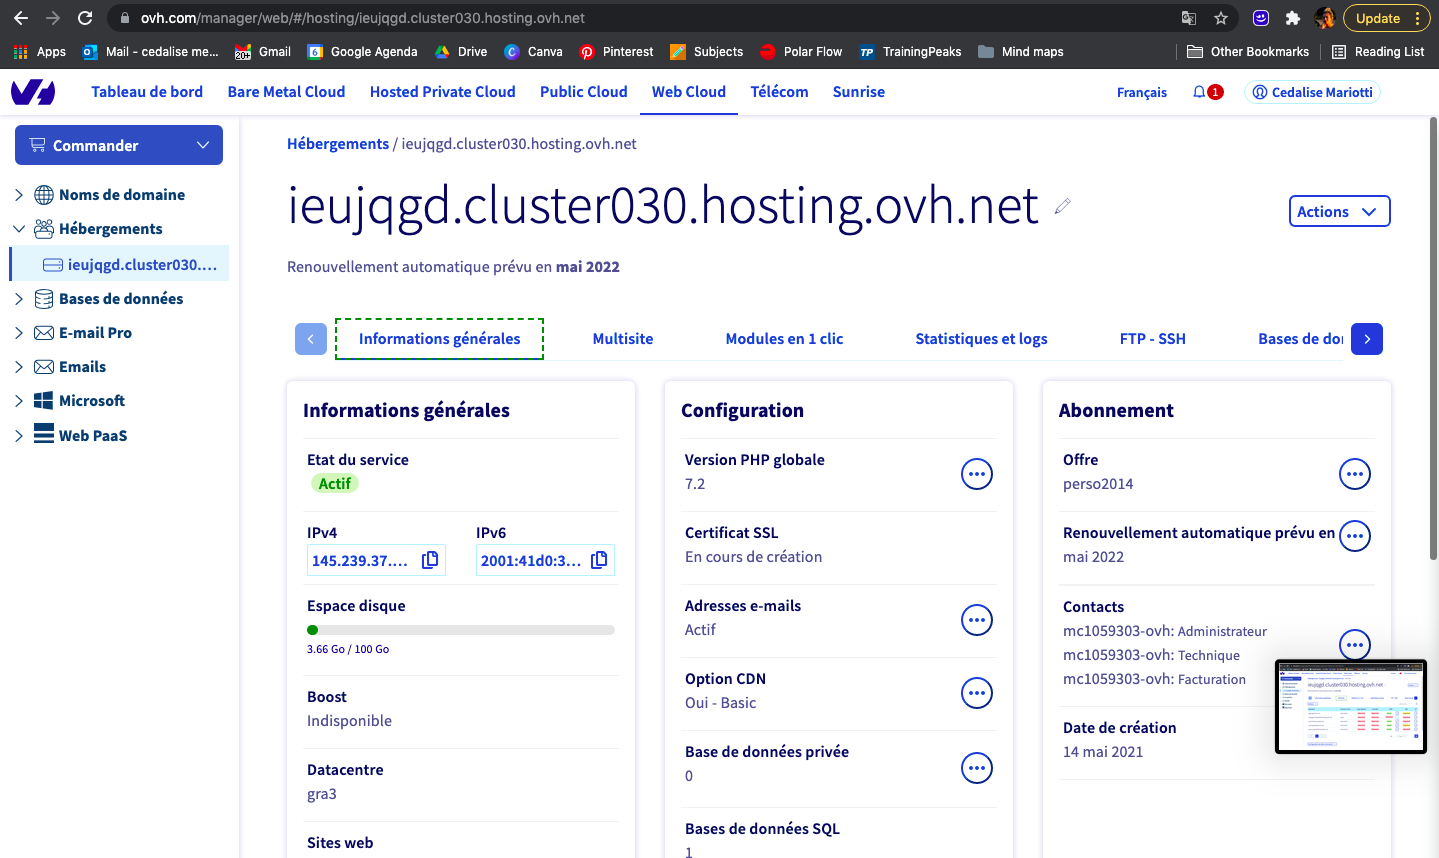Click the pencil icon to rename hosting
This screenshot has width=1439, height=858.
pos(1062,206)
